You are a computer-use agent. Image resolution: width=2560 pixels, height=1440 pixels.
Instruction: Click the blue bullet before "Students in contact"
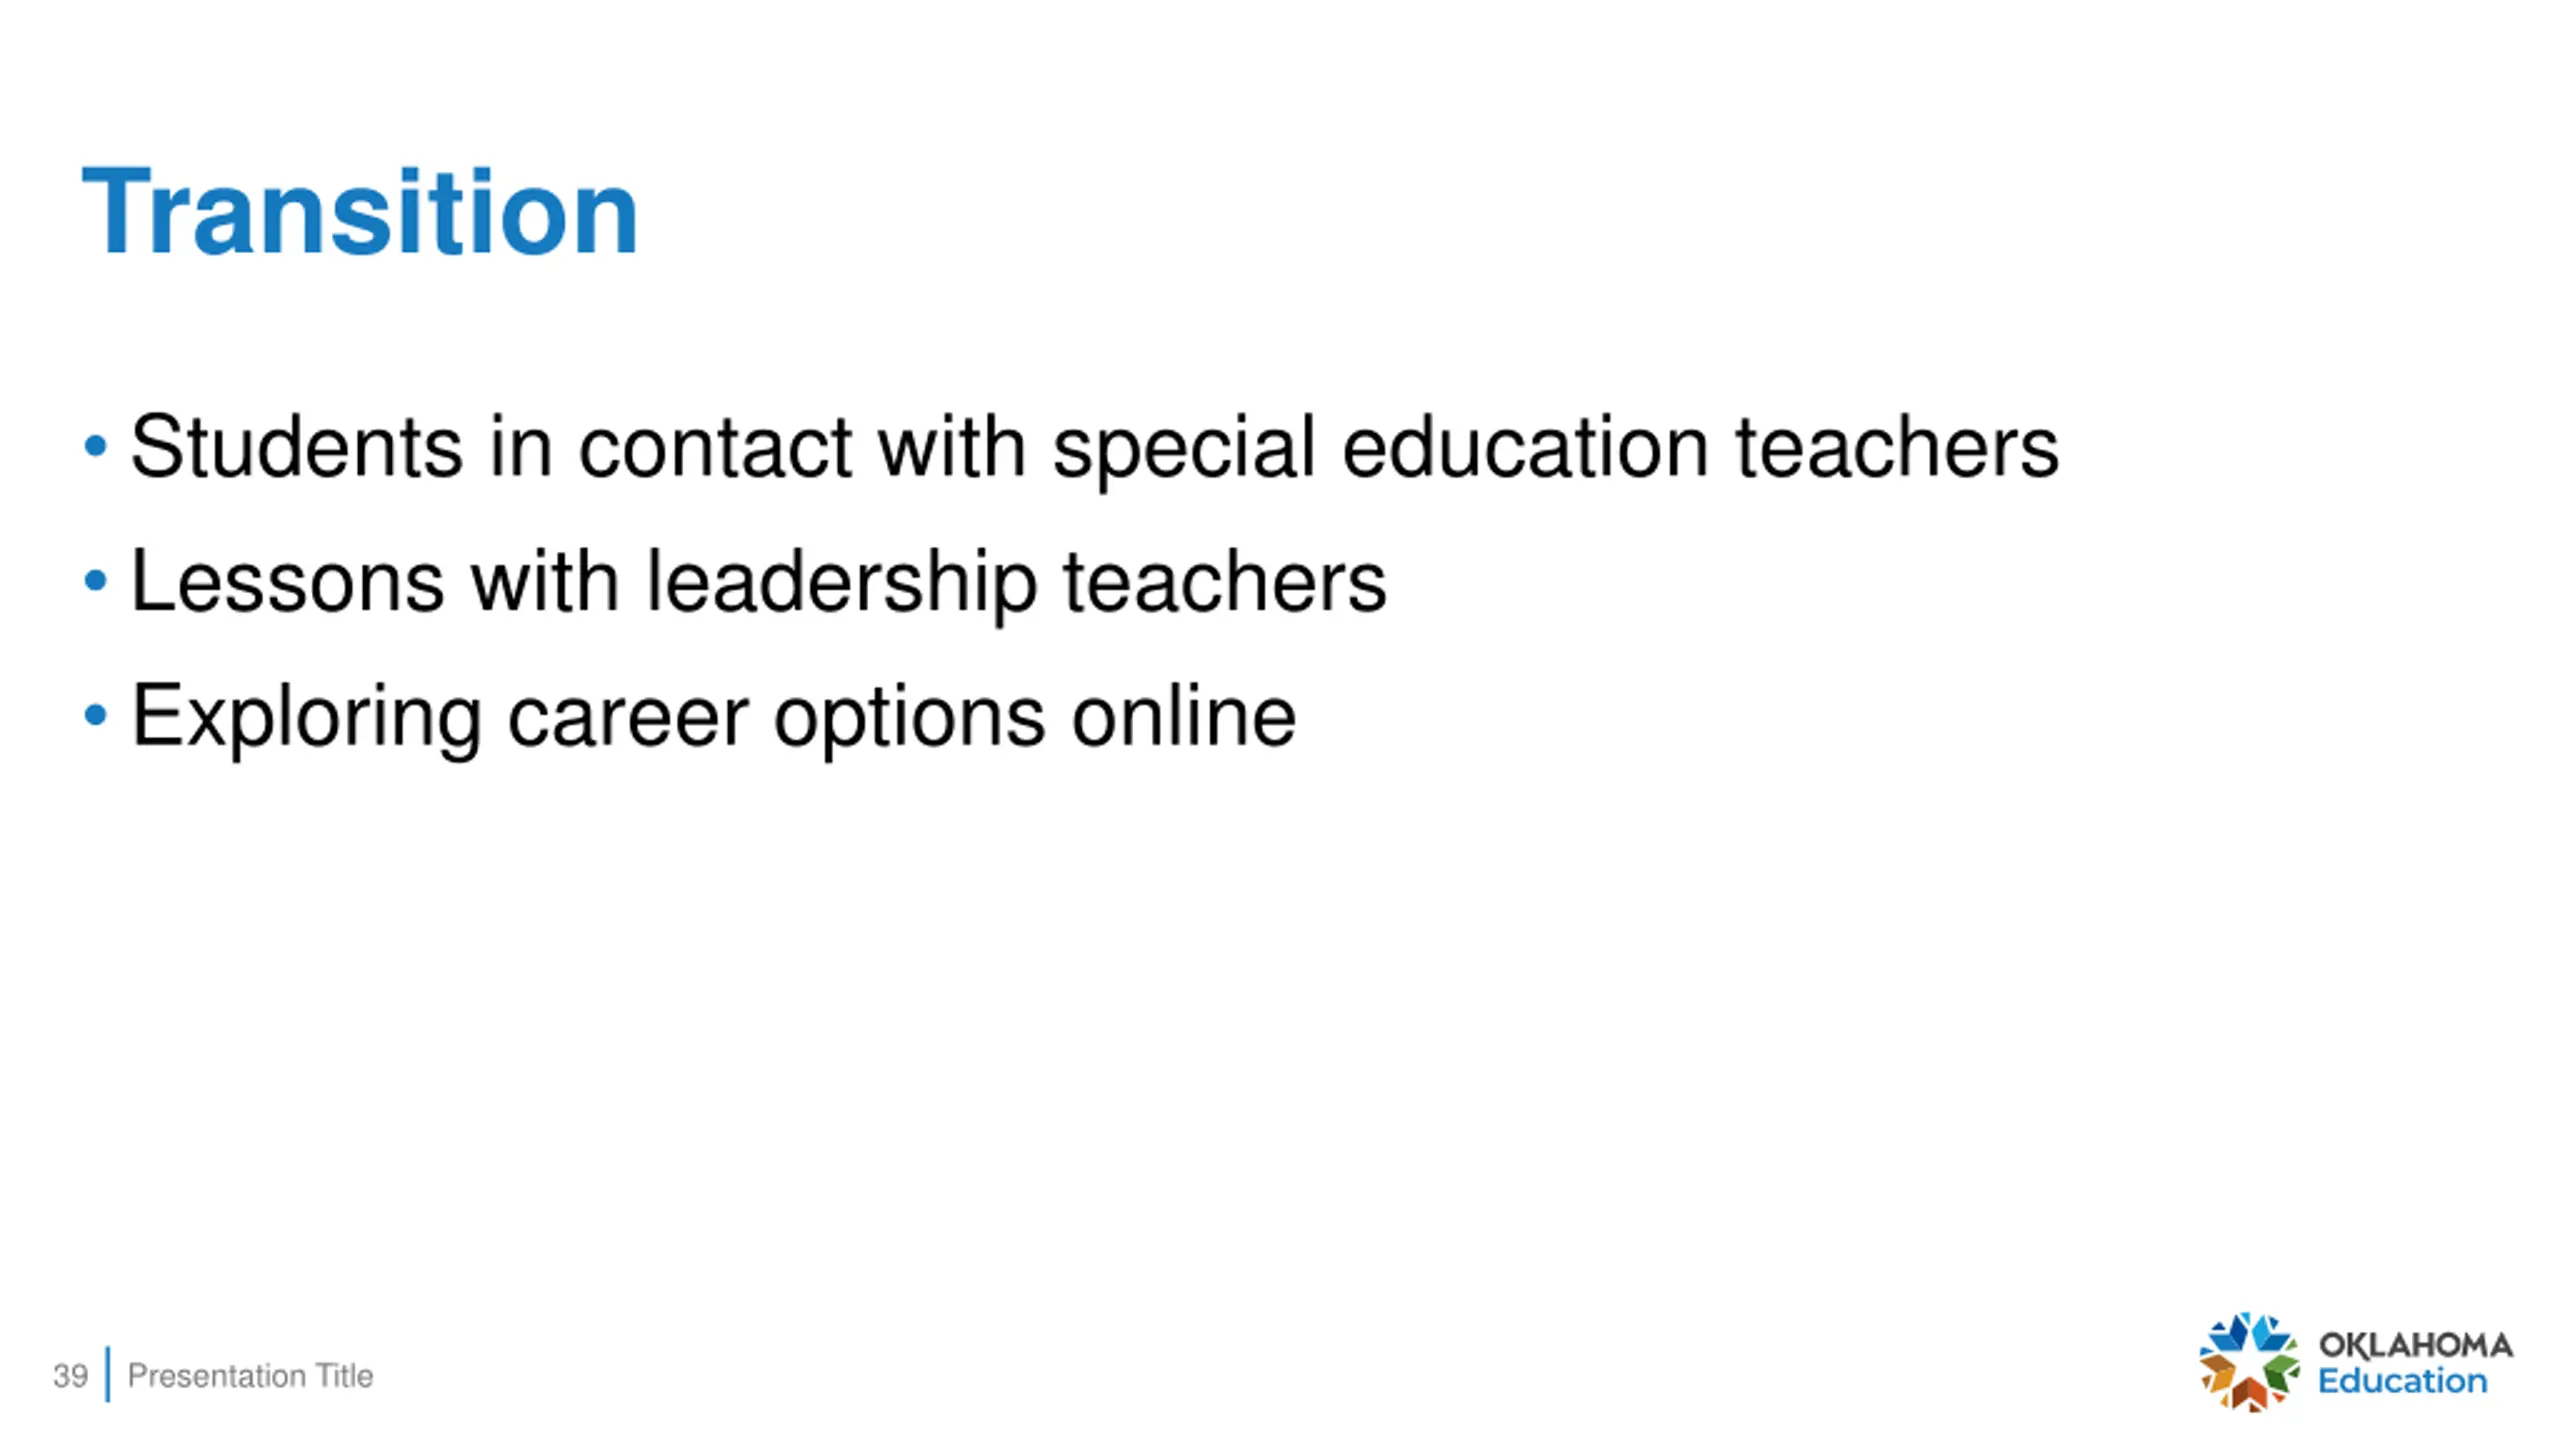[95, 446]
